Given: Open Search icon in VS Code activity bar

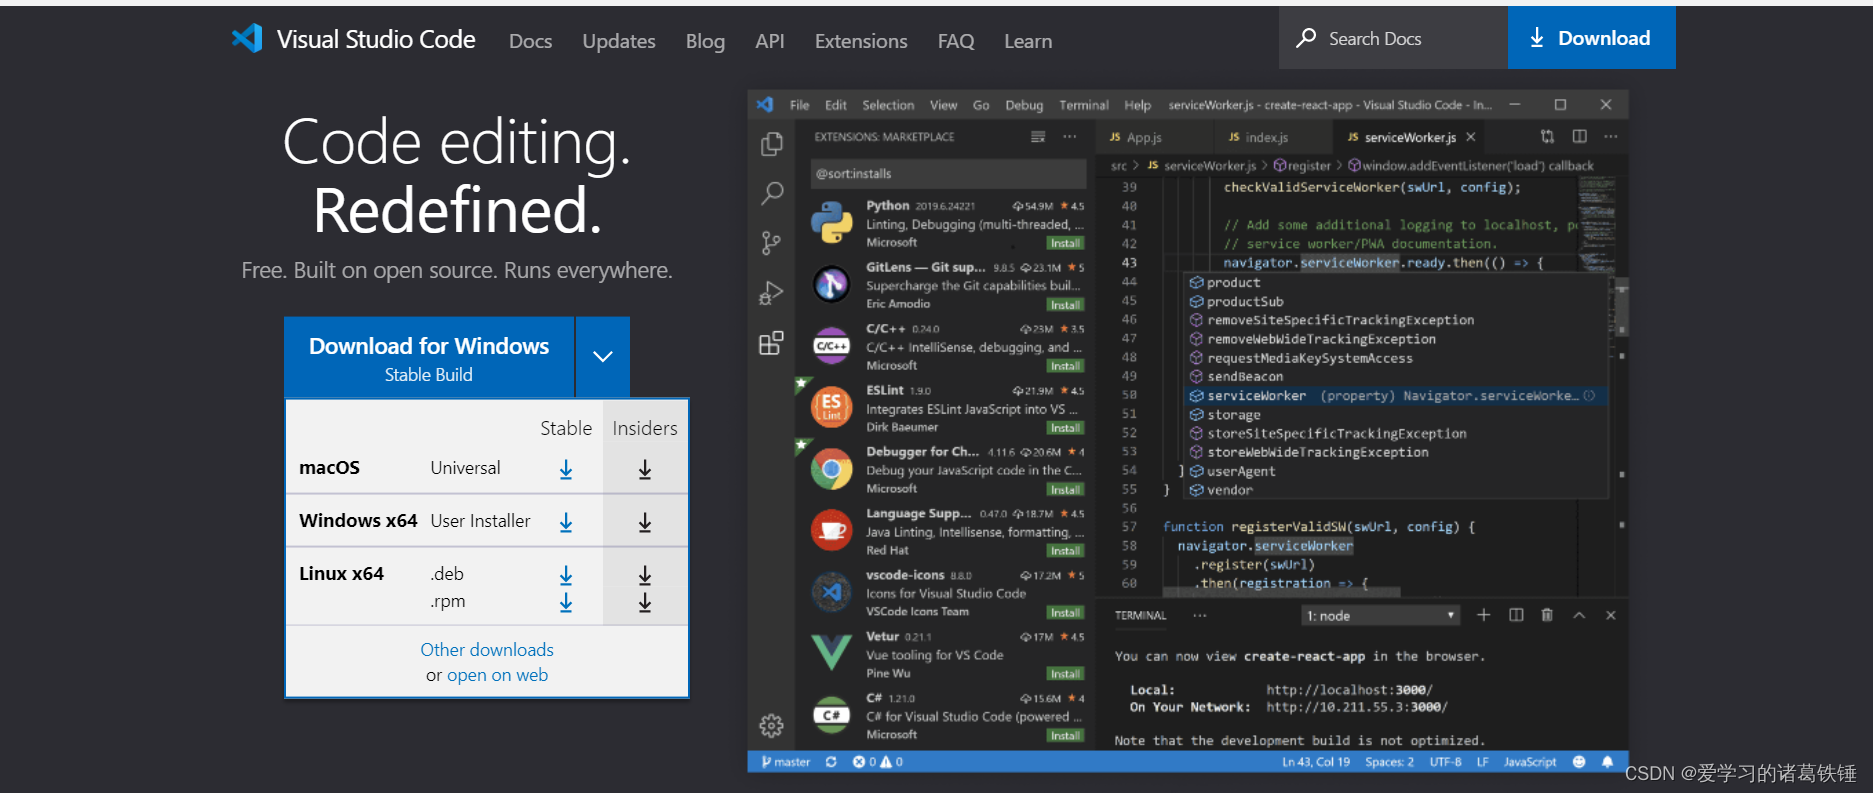Looking at the screenshot, I should [771, 193].
